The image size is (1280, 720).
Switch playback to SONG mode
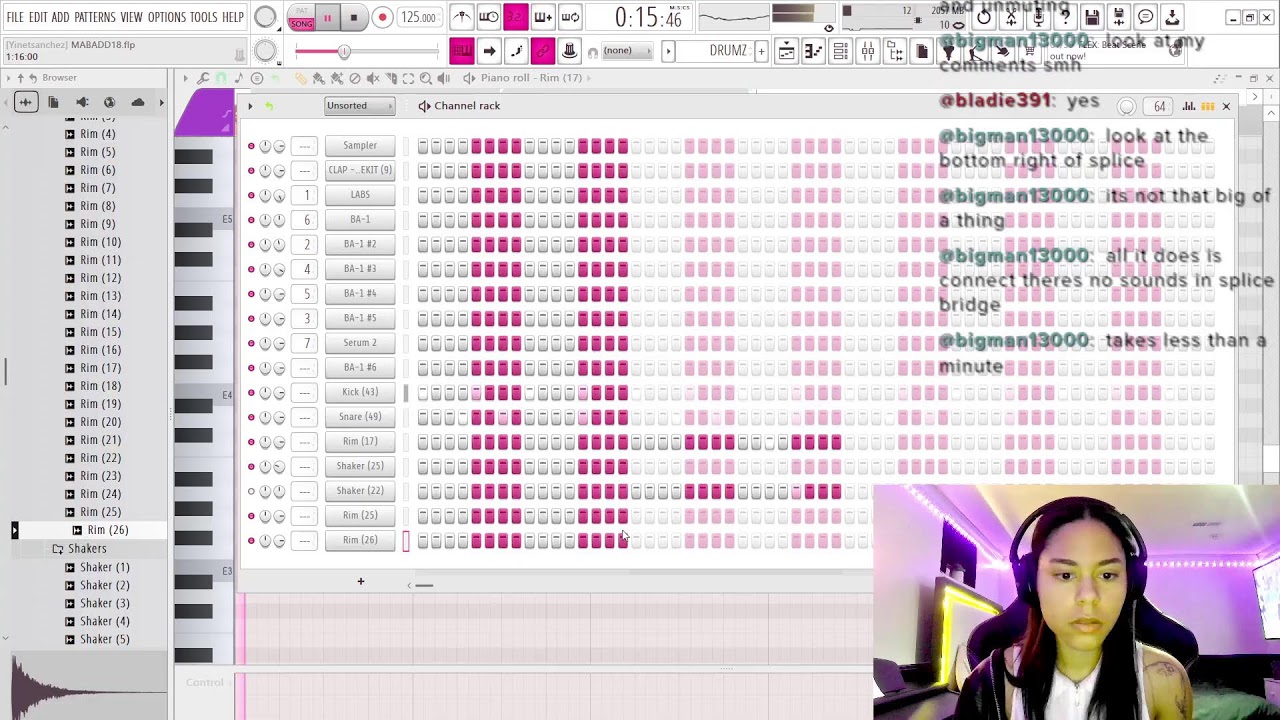[x=301, y=23]
